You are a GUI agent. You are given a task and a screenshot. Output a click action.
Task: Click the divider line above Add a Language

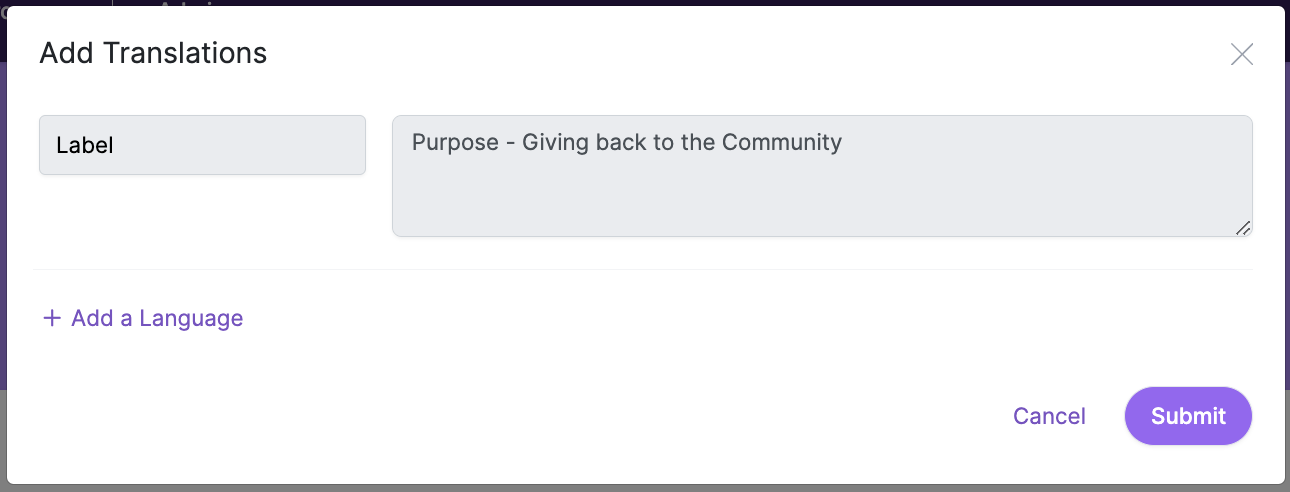tap(642, 269)
